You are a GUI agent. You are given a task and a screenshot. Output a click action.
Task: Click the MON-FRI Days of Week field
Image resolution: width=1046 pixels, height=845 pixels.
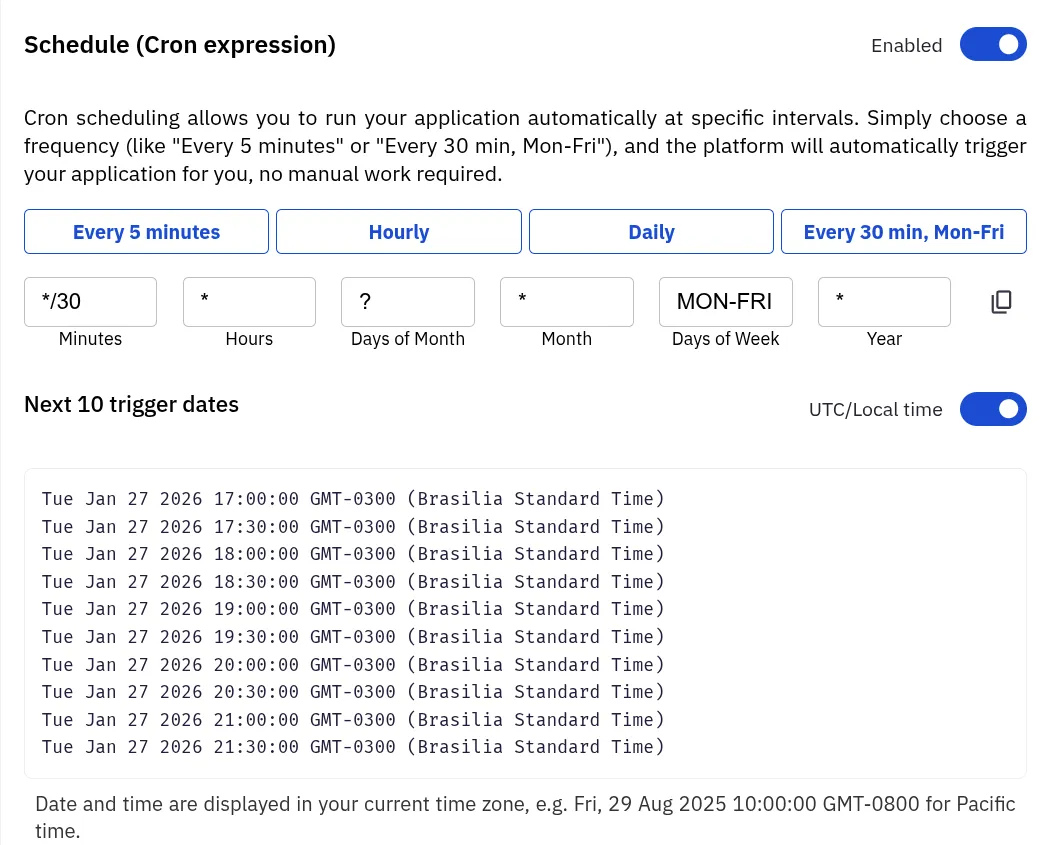click(725, 301)
